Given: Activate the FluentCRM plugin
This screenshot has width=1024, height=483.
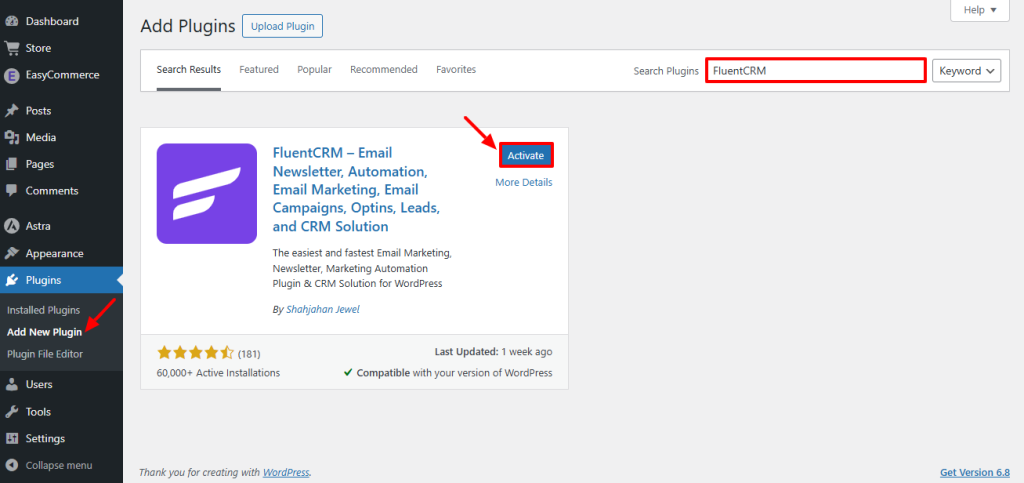Looking at the screenshot, I should (526, 155).
